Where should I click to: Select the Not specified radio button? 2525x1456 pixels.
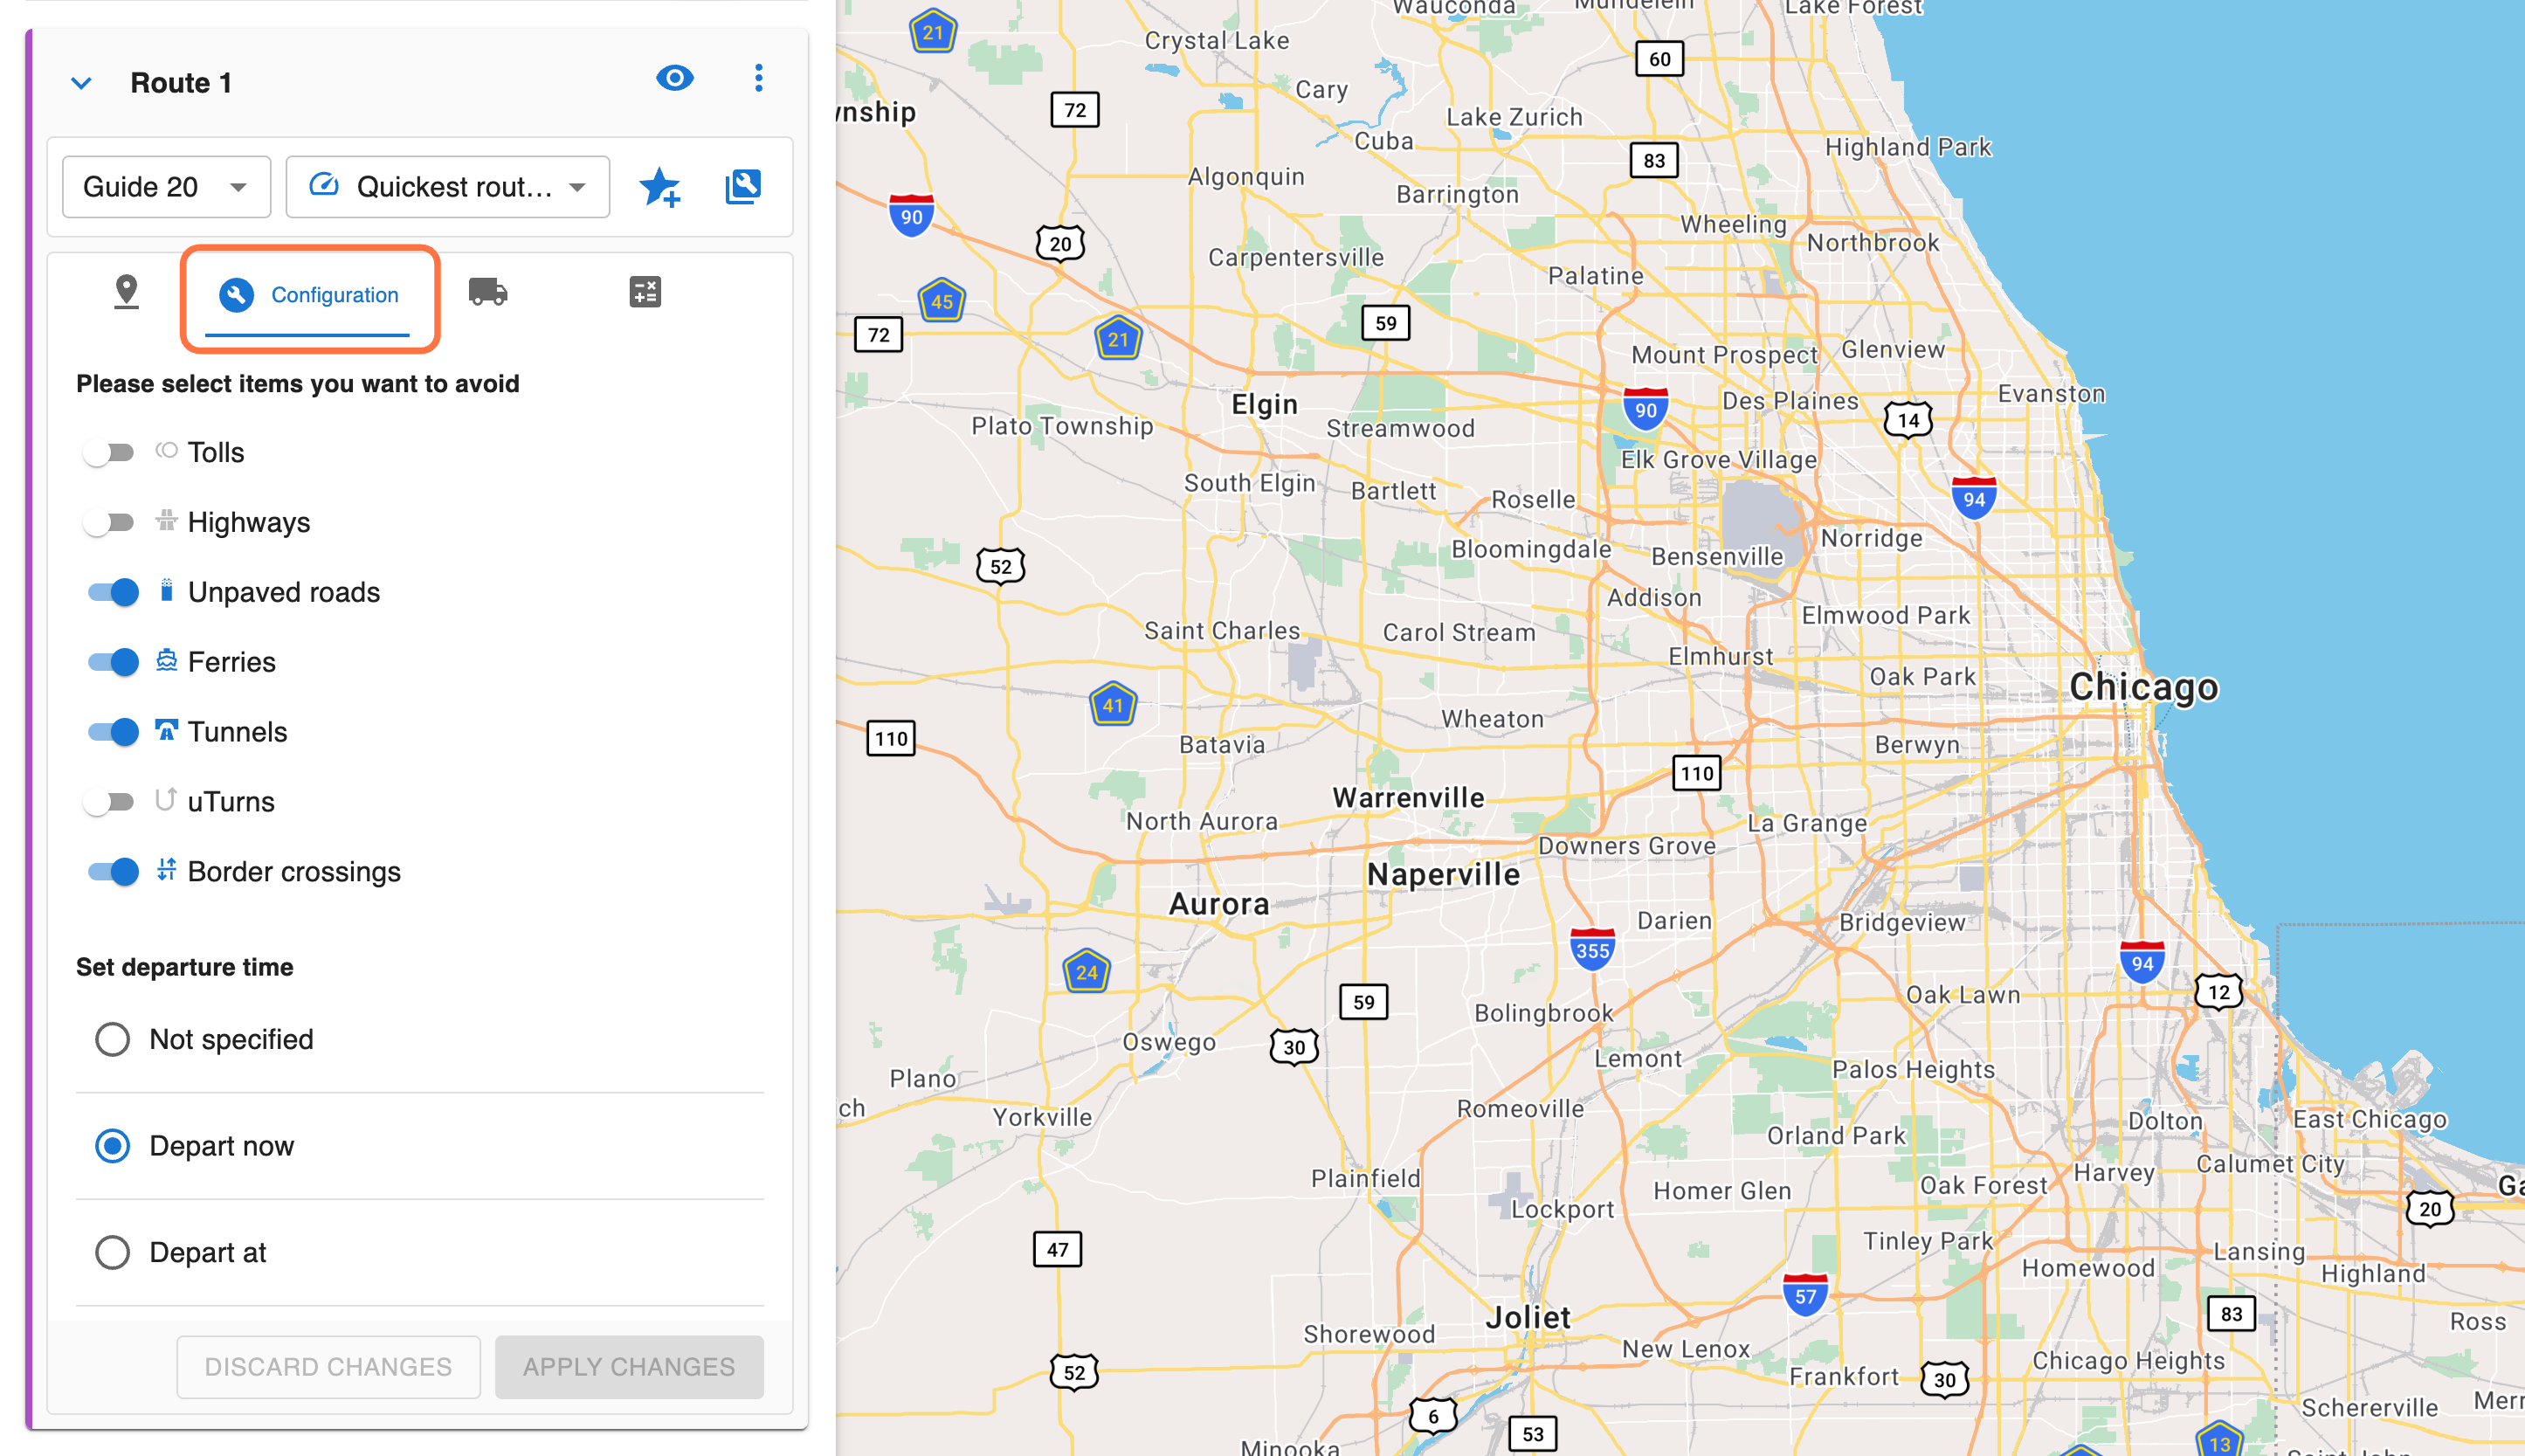click(x=112, y=1039)
